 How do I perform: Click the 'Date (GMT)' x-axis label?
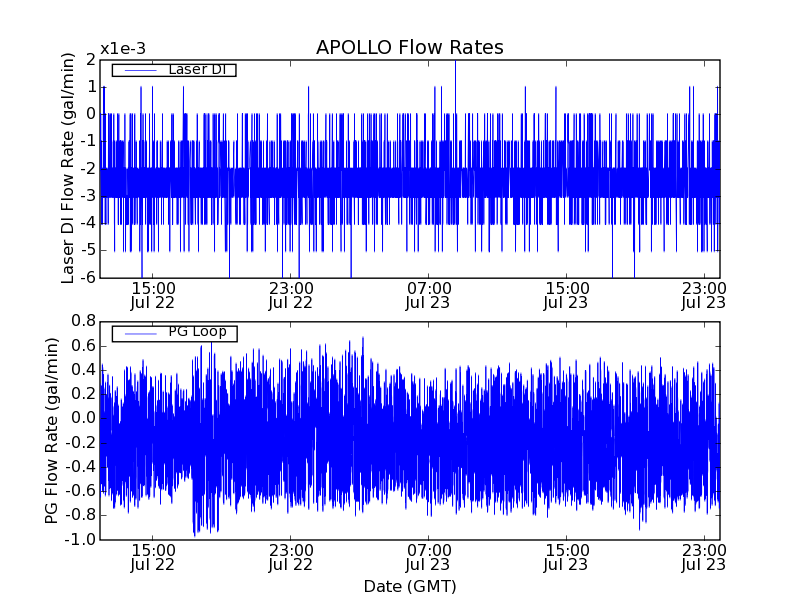click(410, 586)
